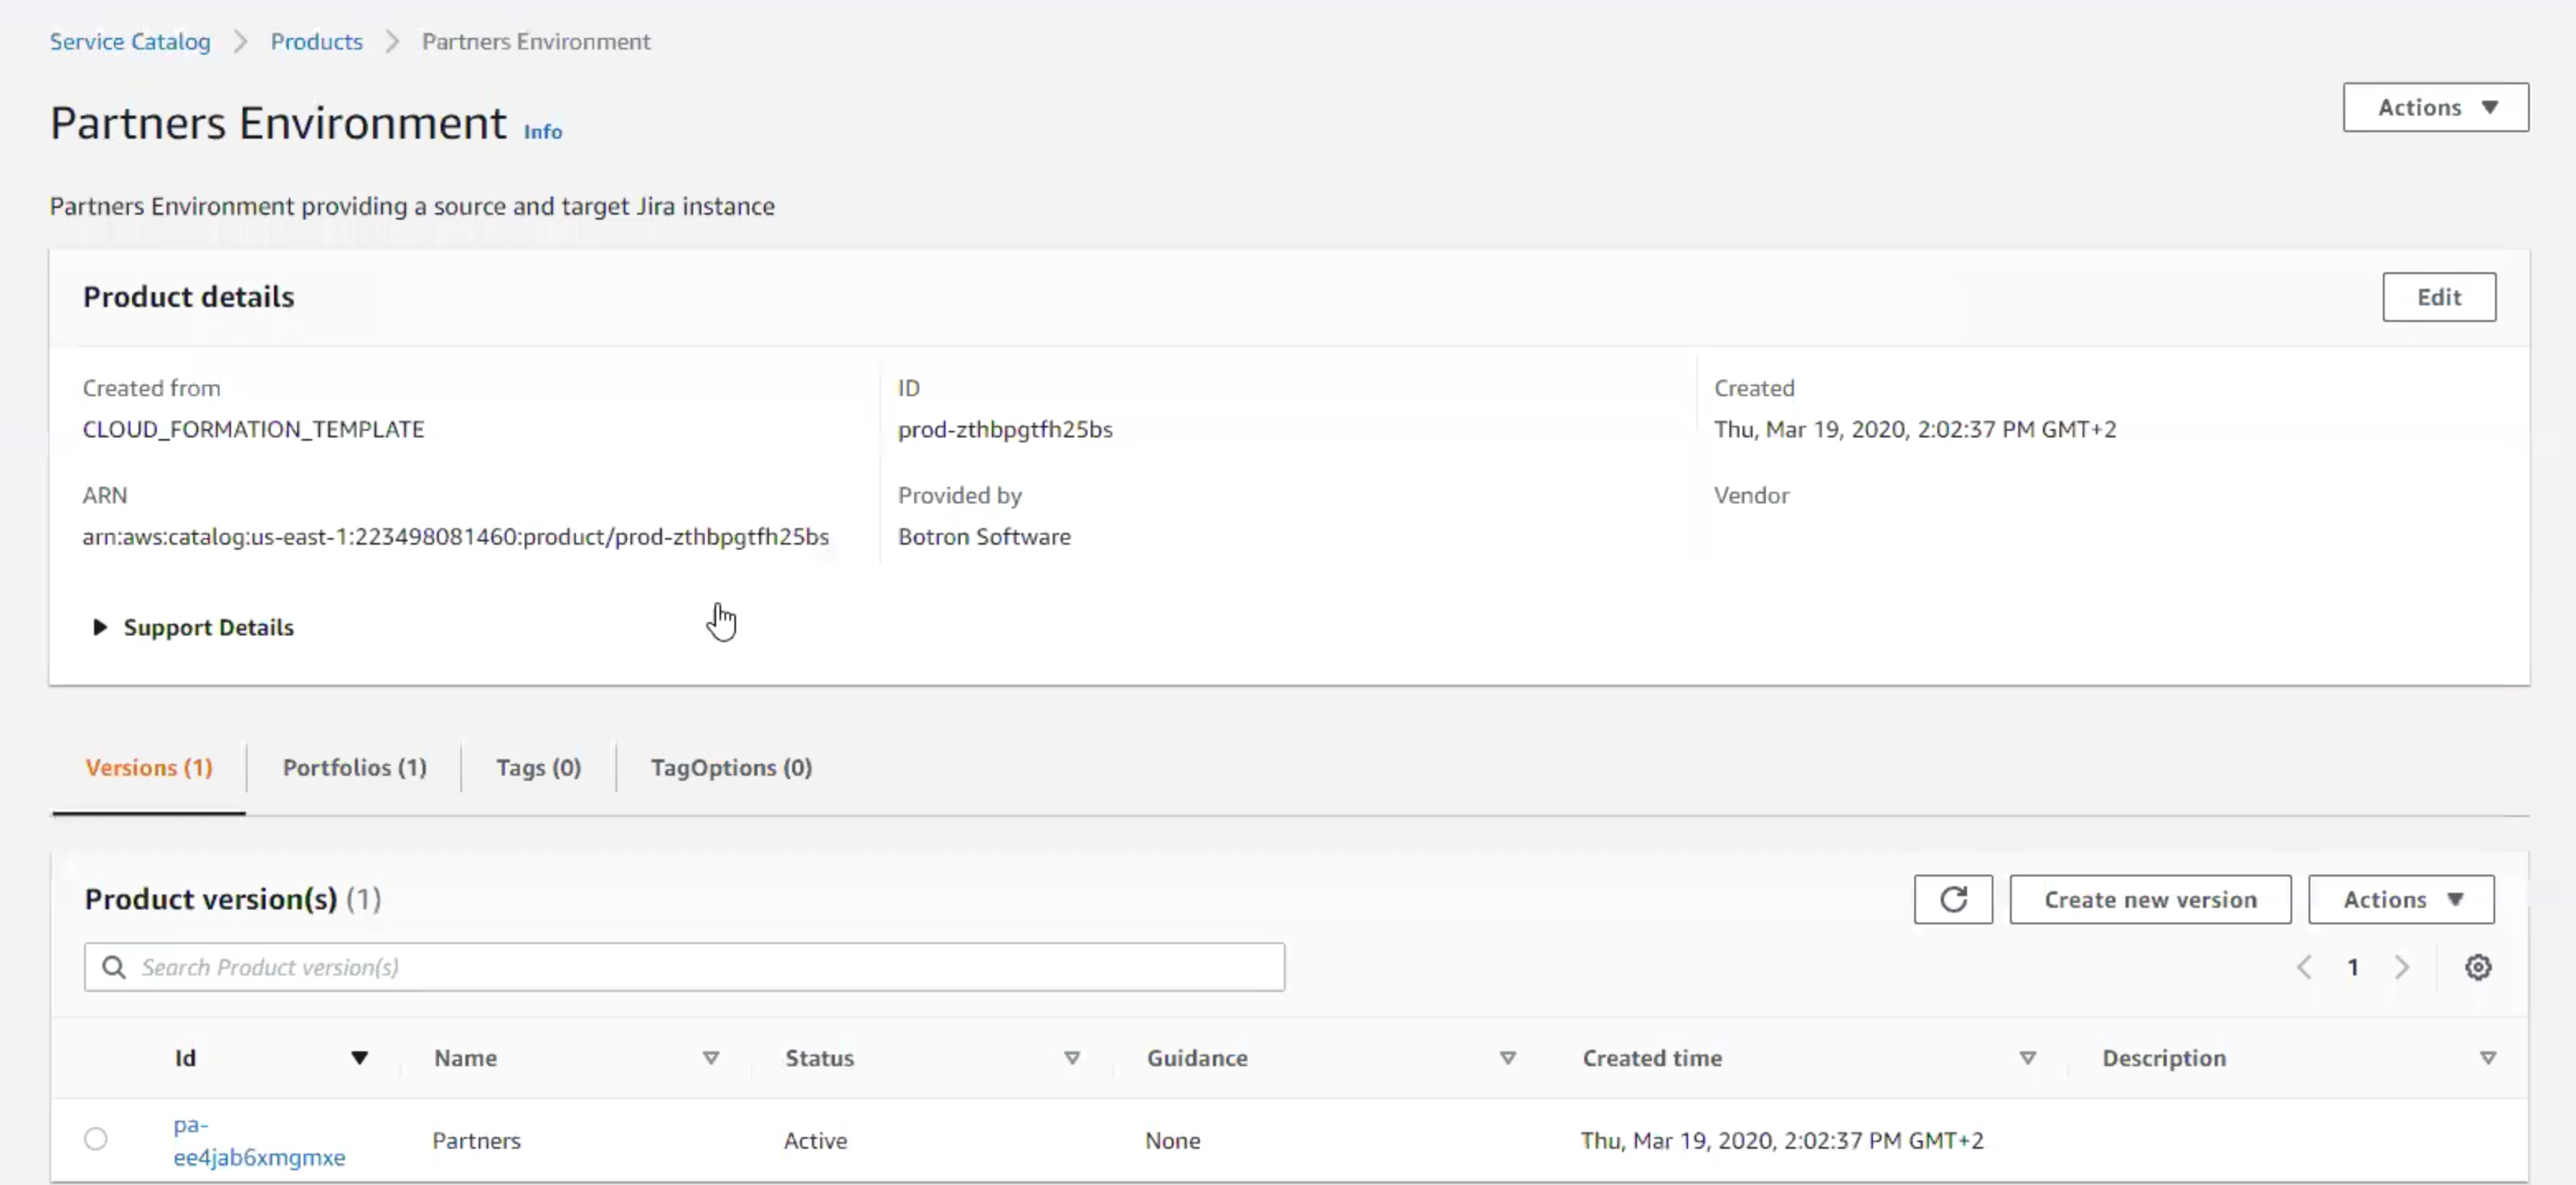Sort by the Name column arrow

pyautogui.click(x=711, y=1058)
